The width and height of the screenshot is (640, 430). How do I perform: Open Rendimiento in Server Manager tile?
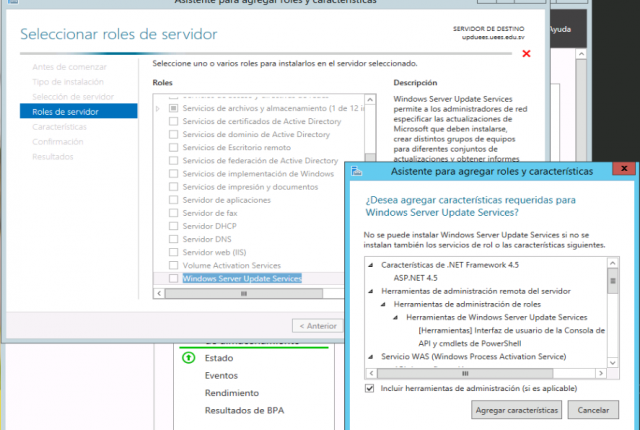[232, 393]
